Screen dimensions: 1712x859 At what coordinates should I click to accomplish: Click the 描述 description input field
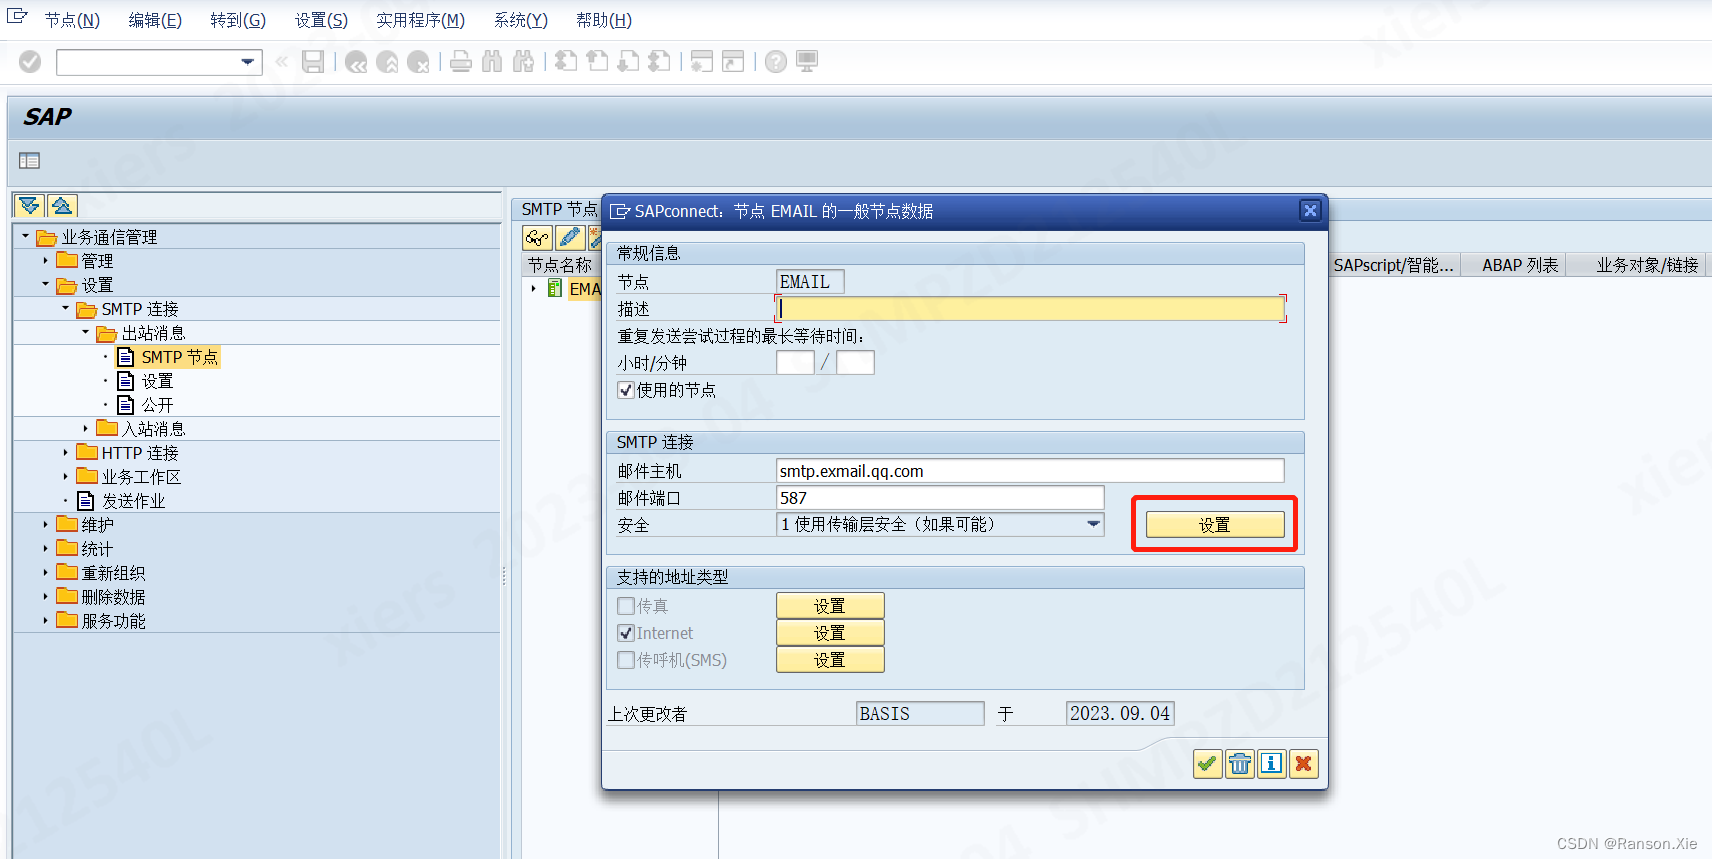(1031, 309)
